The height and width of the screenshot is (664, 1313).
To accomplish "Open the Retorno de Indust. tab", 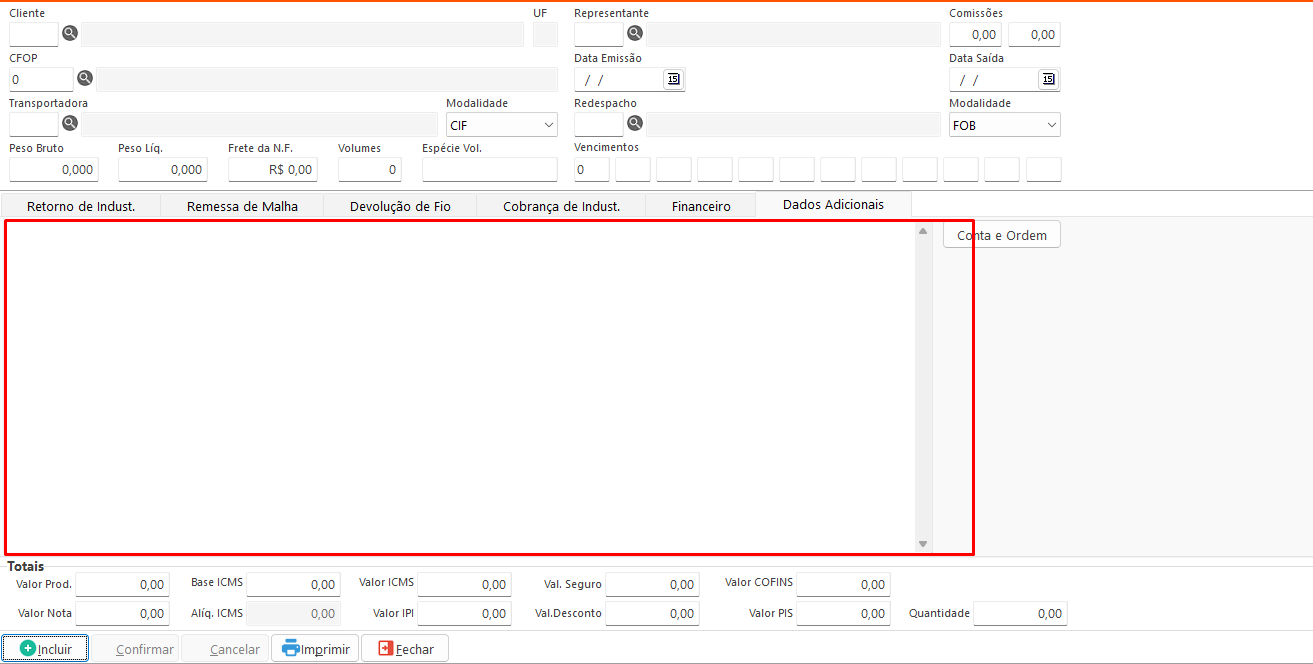I will 81,206.
